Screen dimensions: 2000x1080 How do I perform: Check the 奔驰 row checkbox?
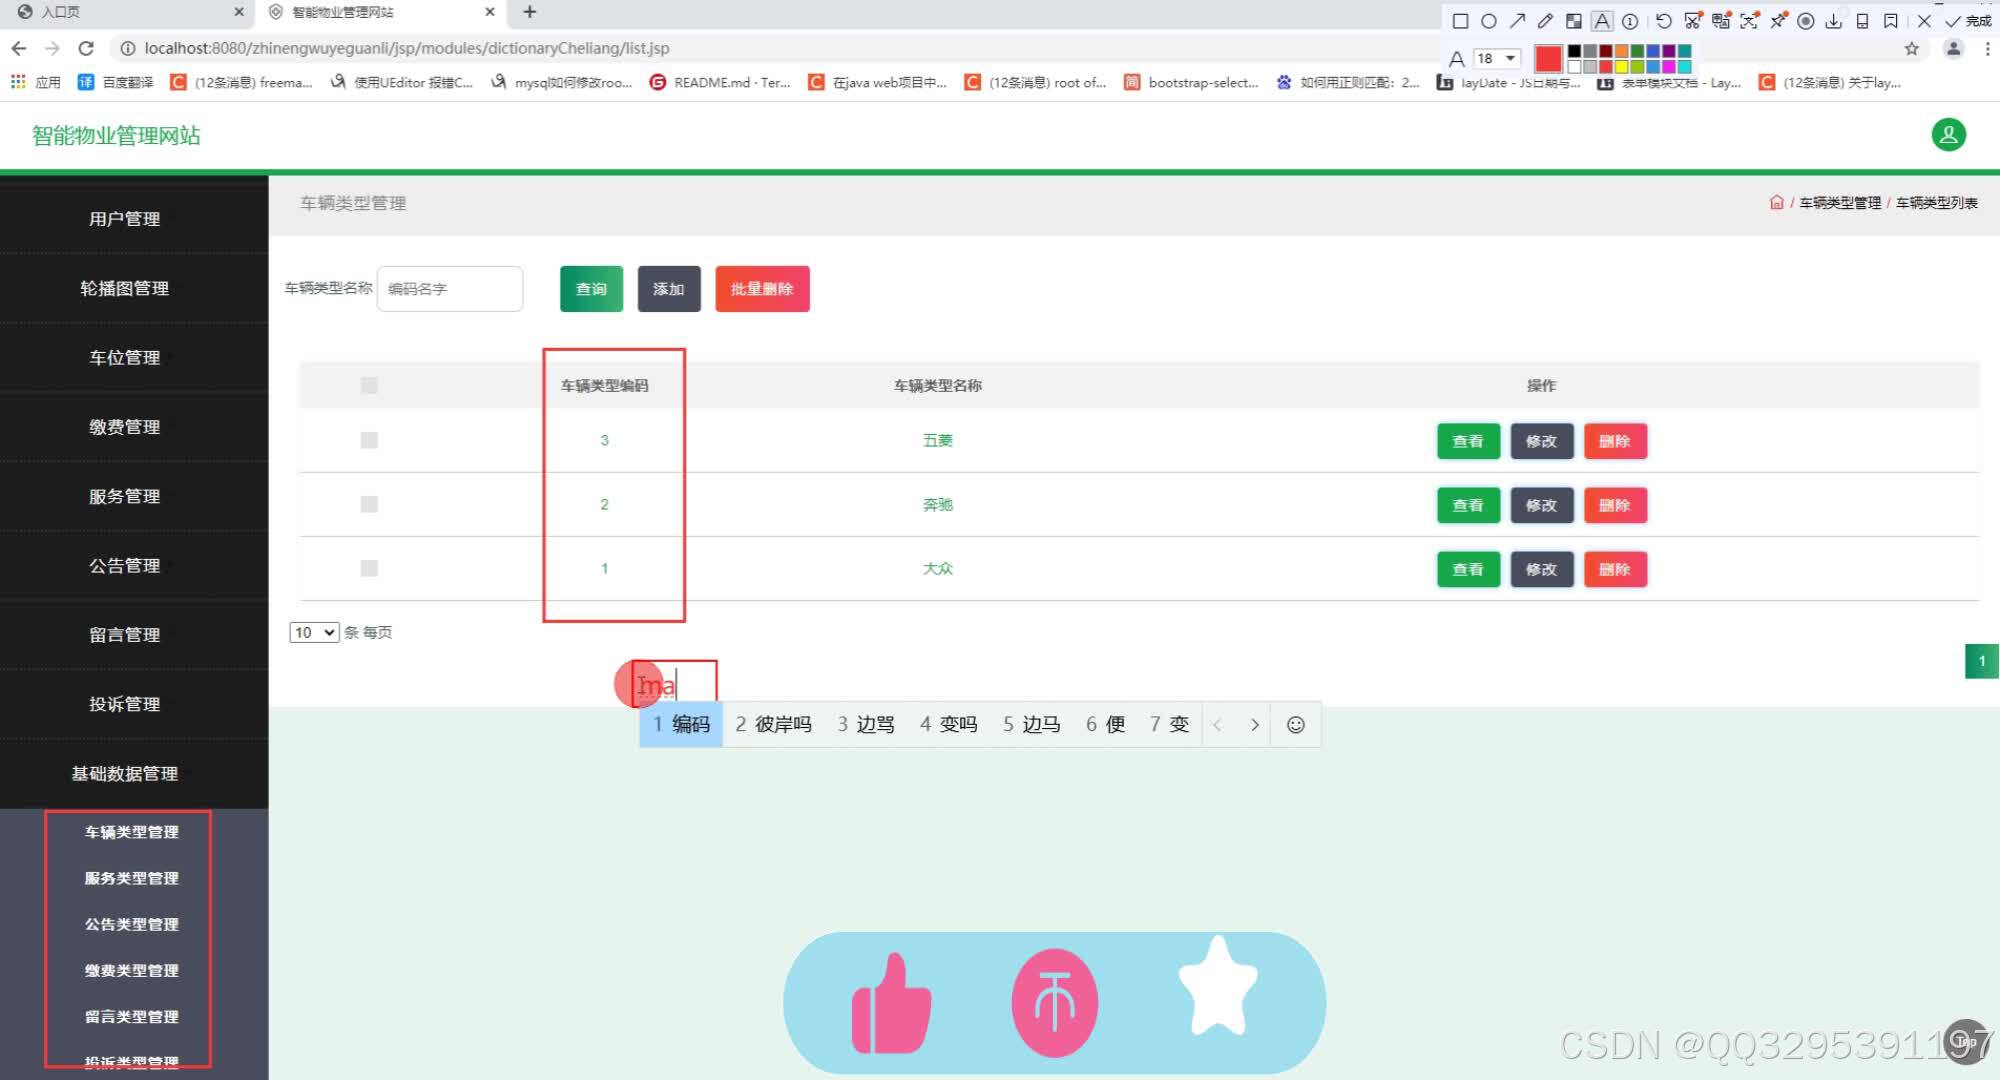(369, 504)
